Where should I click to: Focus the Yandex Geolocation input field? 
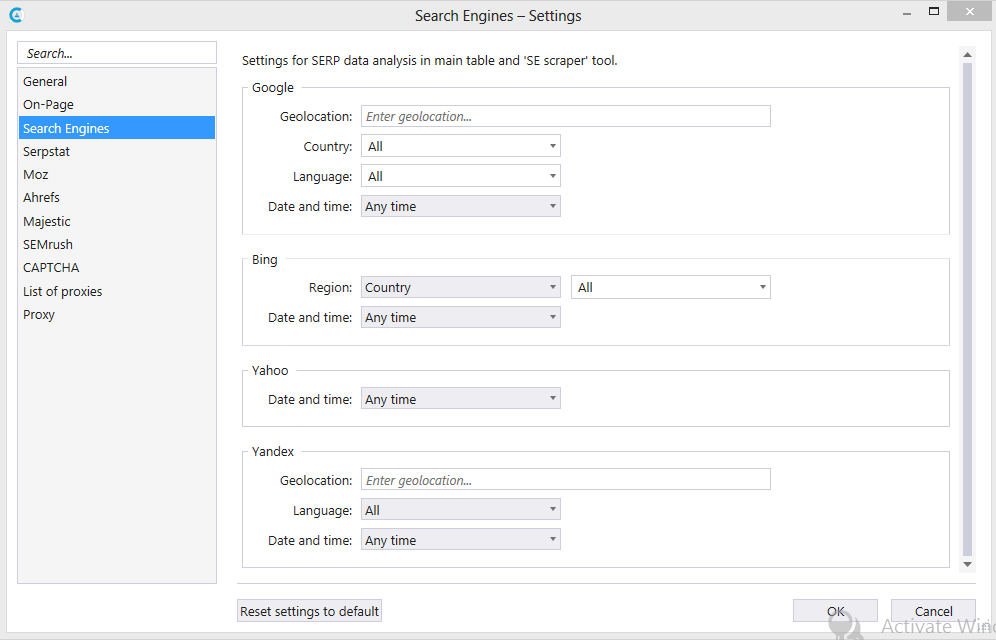coord(565,480)
